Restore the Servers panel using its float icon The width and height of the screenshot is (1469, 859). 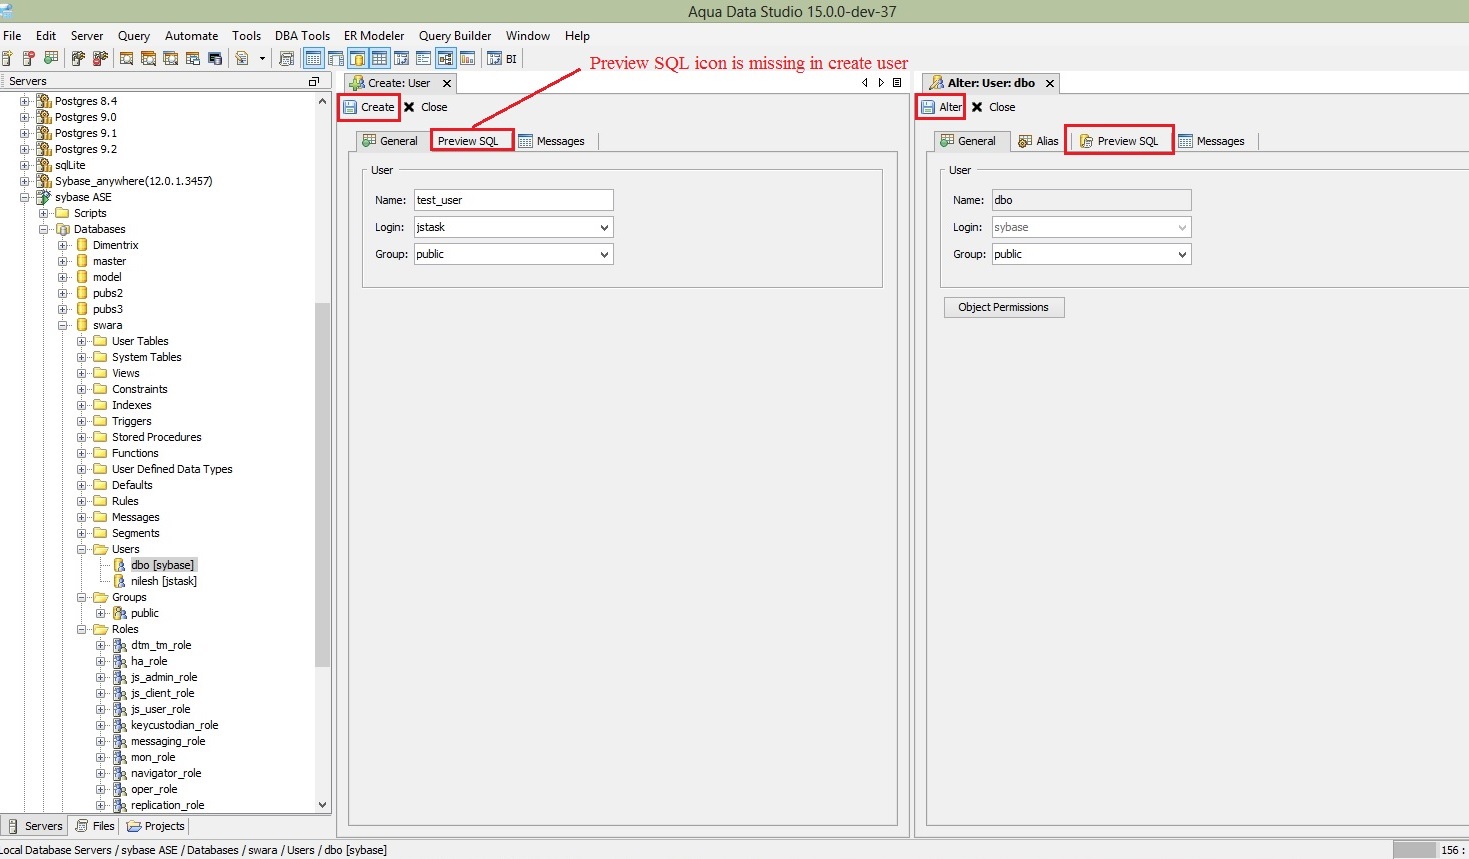pyautogui.click(x=314, y=81)
